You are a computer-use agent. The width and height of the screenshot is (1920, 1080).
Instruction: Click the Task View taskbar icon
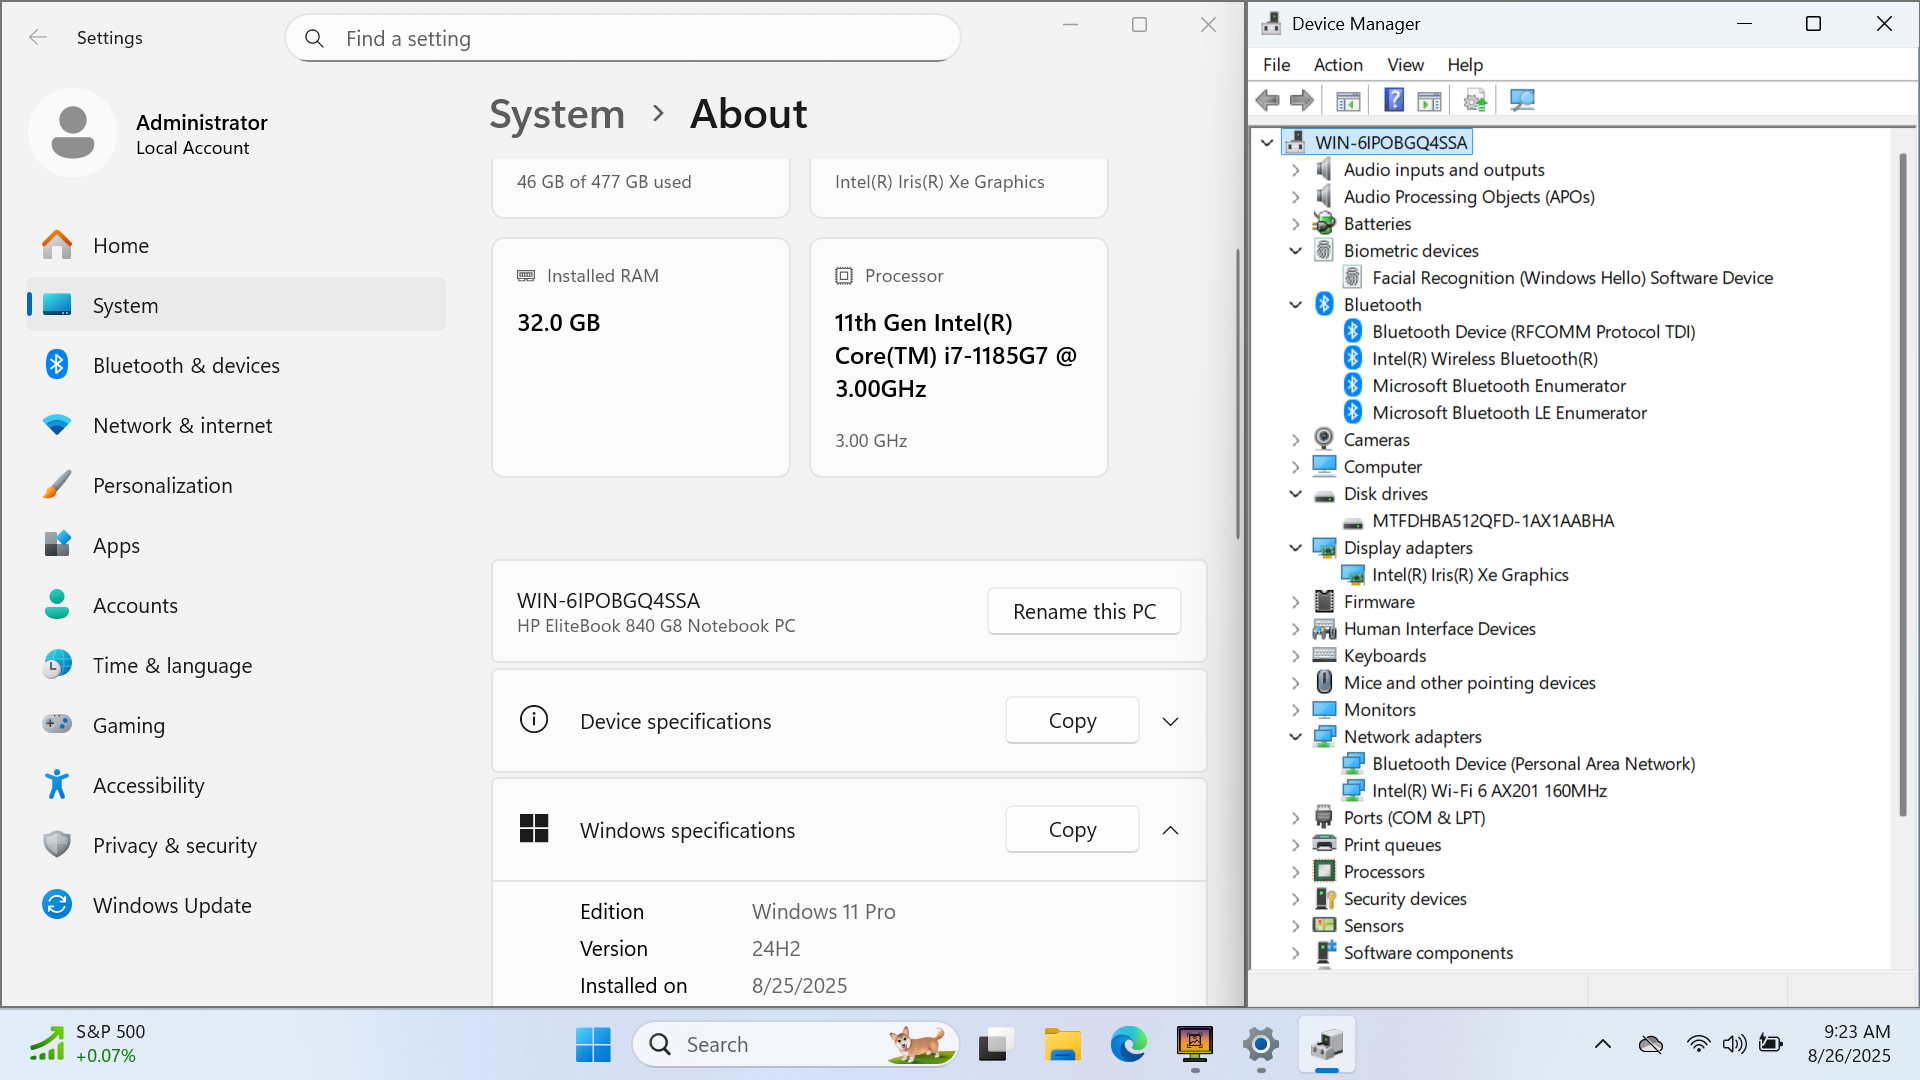996,1045
